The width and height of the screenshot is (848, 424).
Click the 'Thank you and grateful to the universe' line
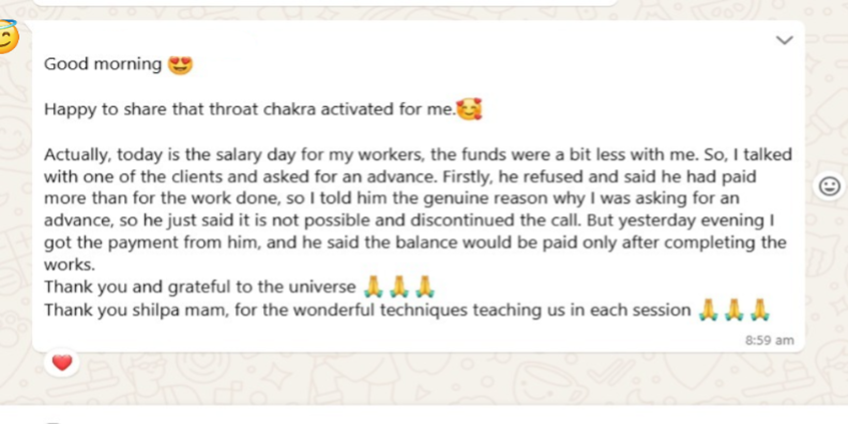click(x=200, y=288)
